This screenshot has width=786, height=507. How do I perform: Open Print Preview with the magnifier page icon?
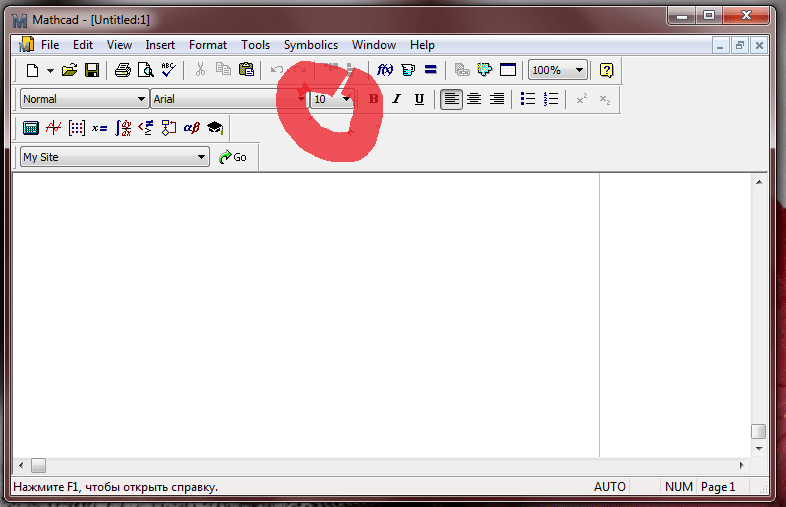(x=145, y=70)
